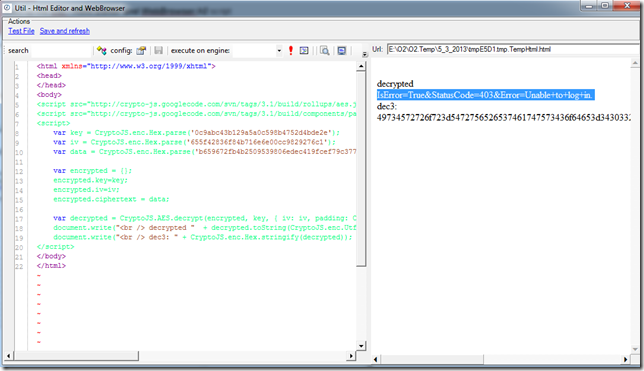Click the Save and refresh link
Image resolution: width=644 pixels, height=371 pixels.
[64, 31]
